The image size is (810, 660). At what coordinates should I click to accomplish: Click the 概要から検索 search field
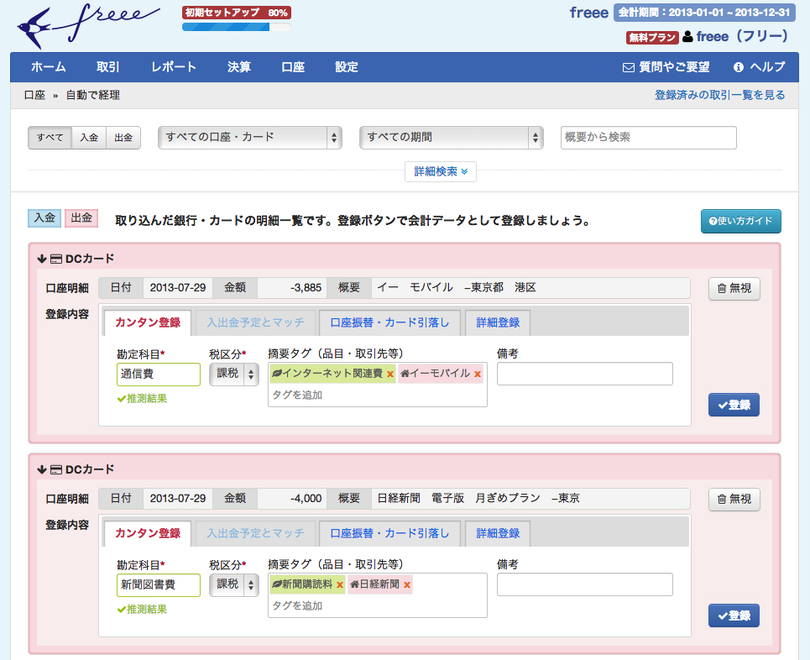[648, 137]
